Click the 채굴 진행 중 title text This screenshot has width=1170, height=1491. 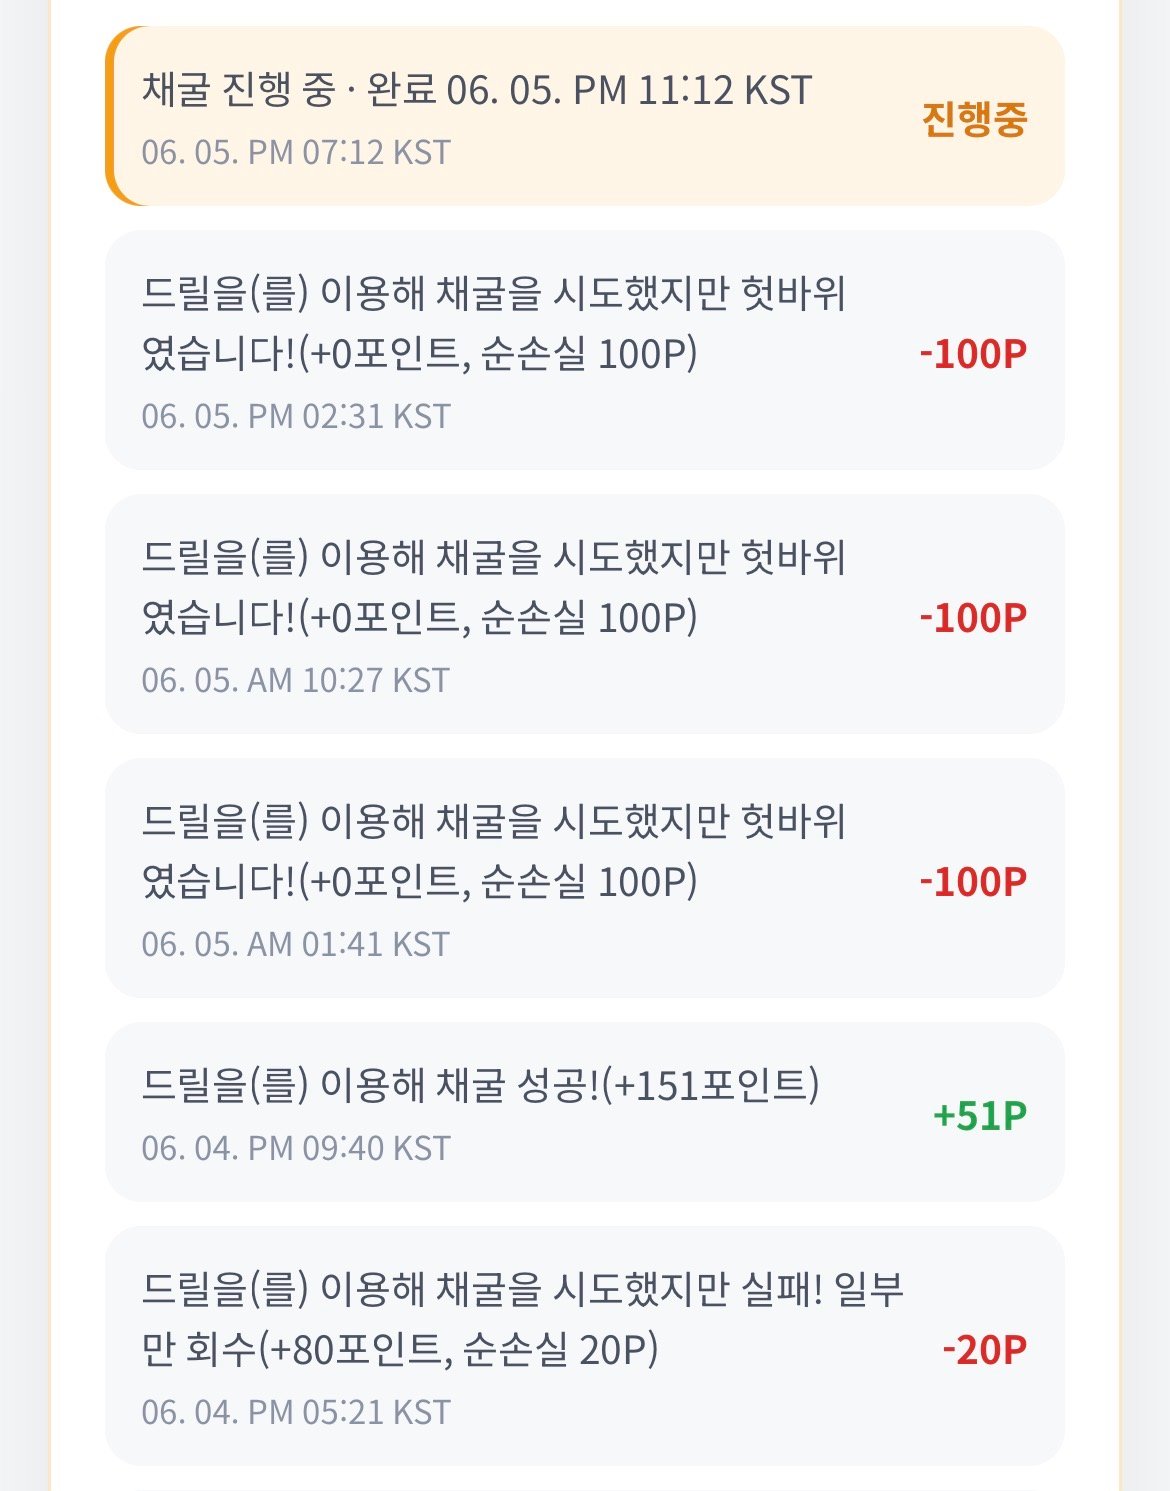coord(238,90)
